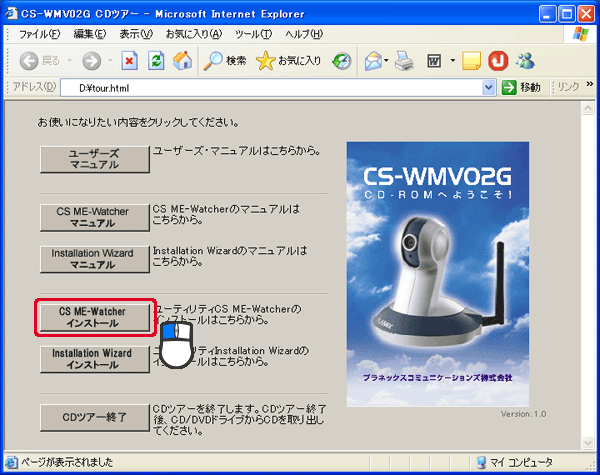
Task: Expand the Forward button history arrow
Action: (110, 60)
